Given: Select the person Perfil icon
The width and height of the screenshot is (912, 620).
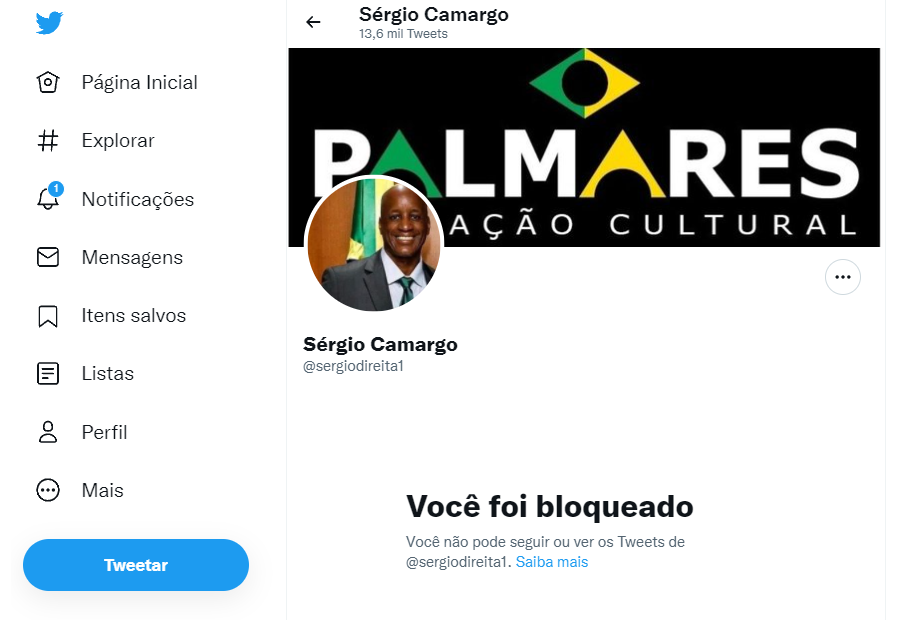Looking at the screenshot, I should (48, 432).
